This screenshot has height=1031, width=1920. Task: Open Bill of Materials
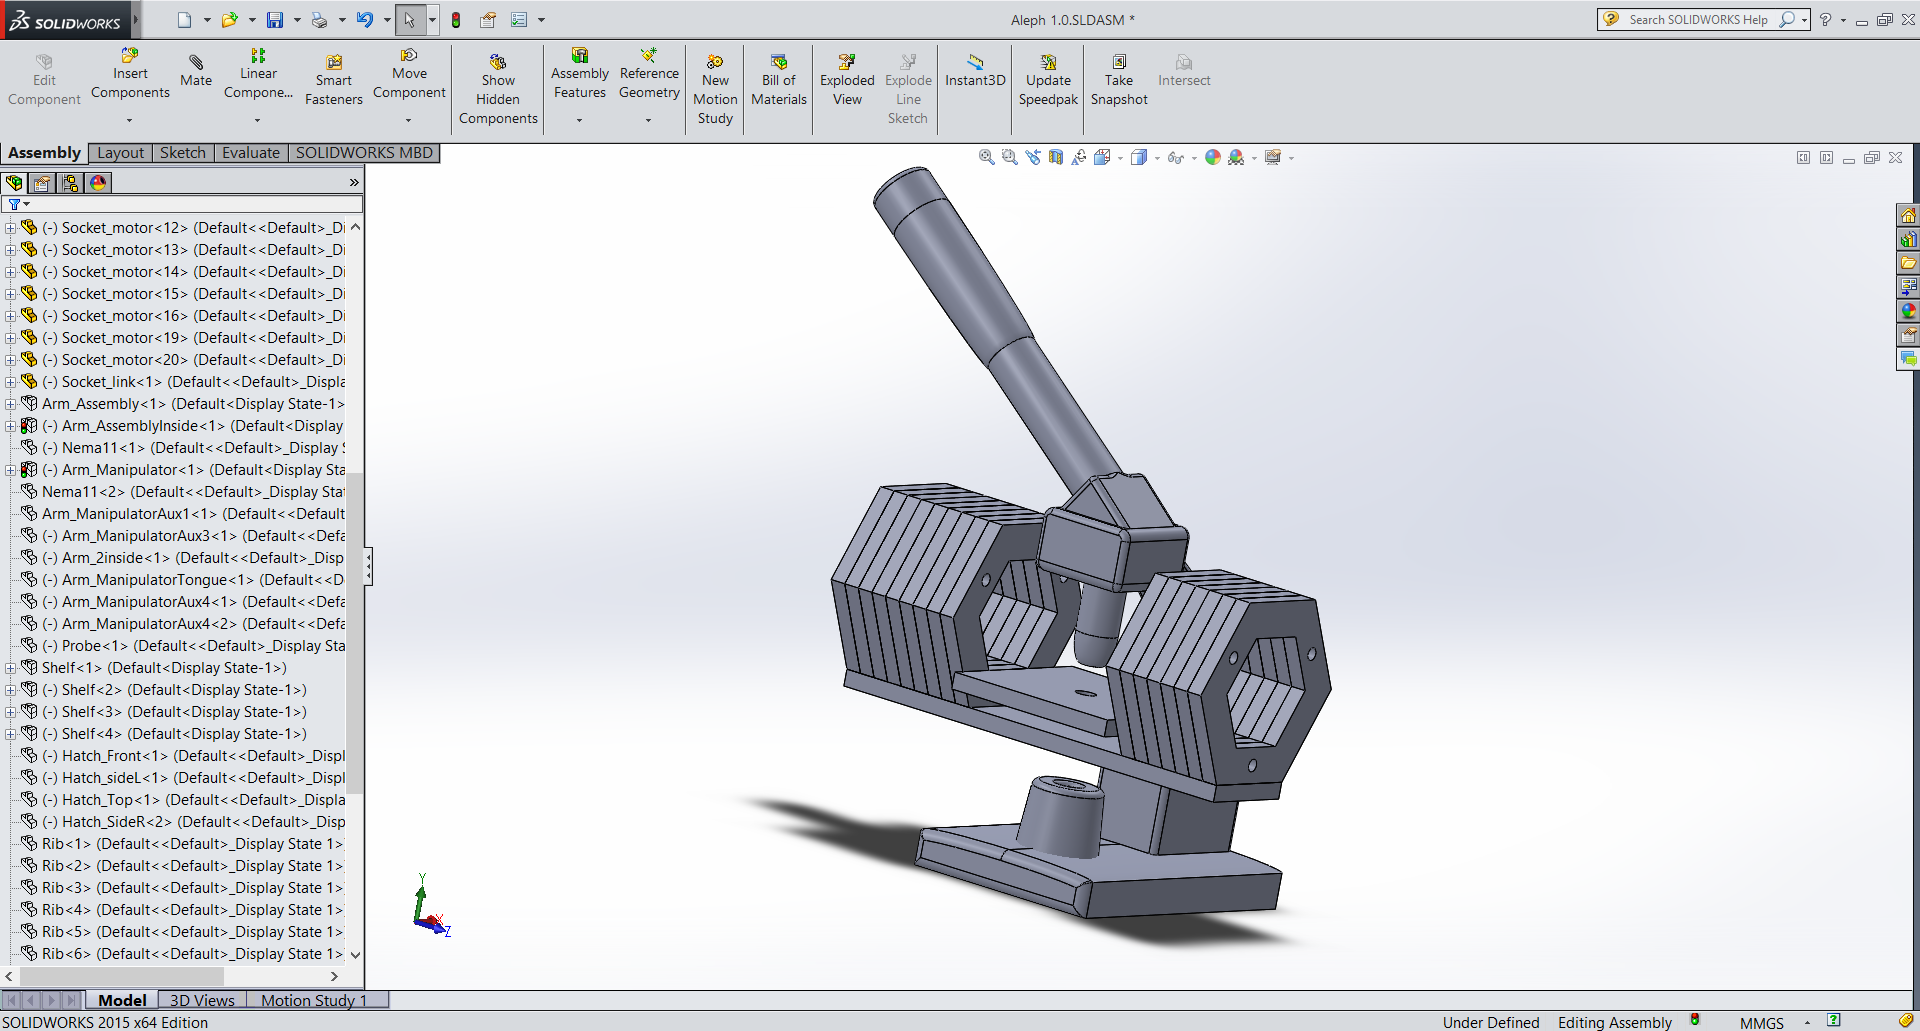tap(779, 80)
